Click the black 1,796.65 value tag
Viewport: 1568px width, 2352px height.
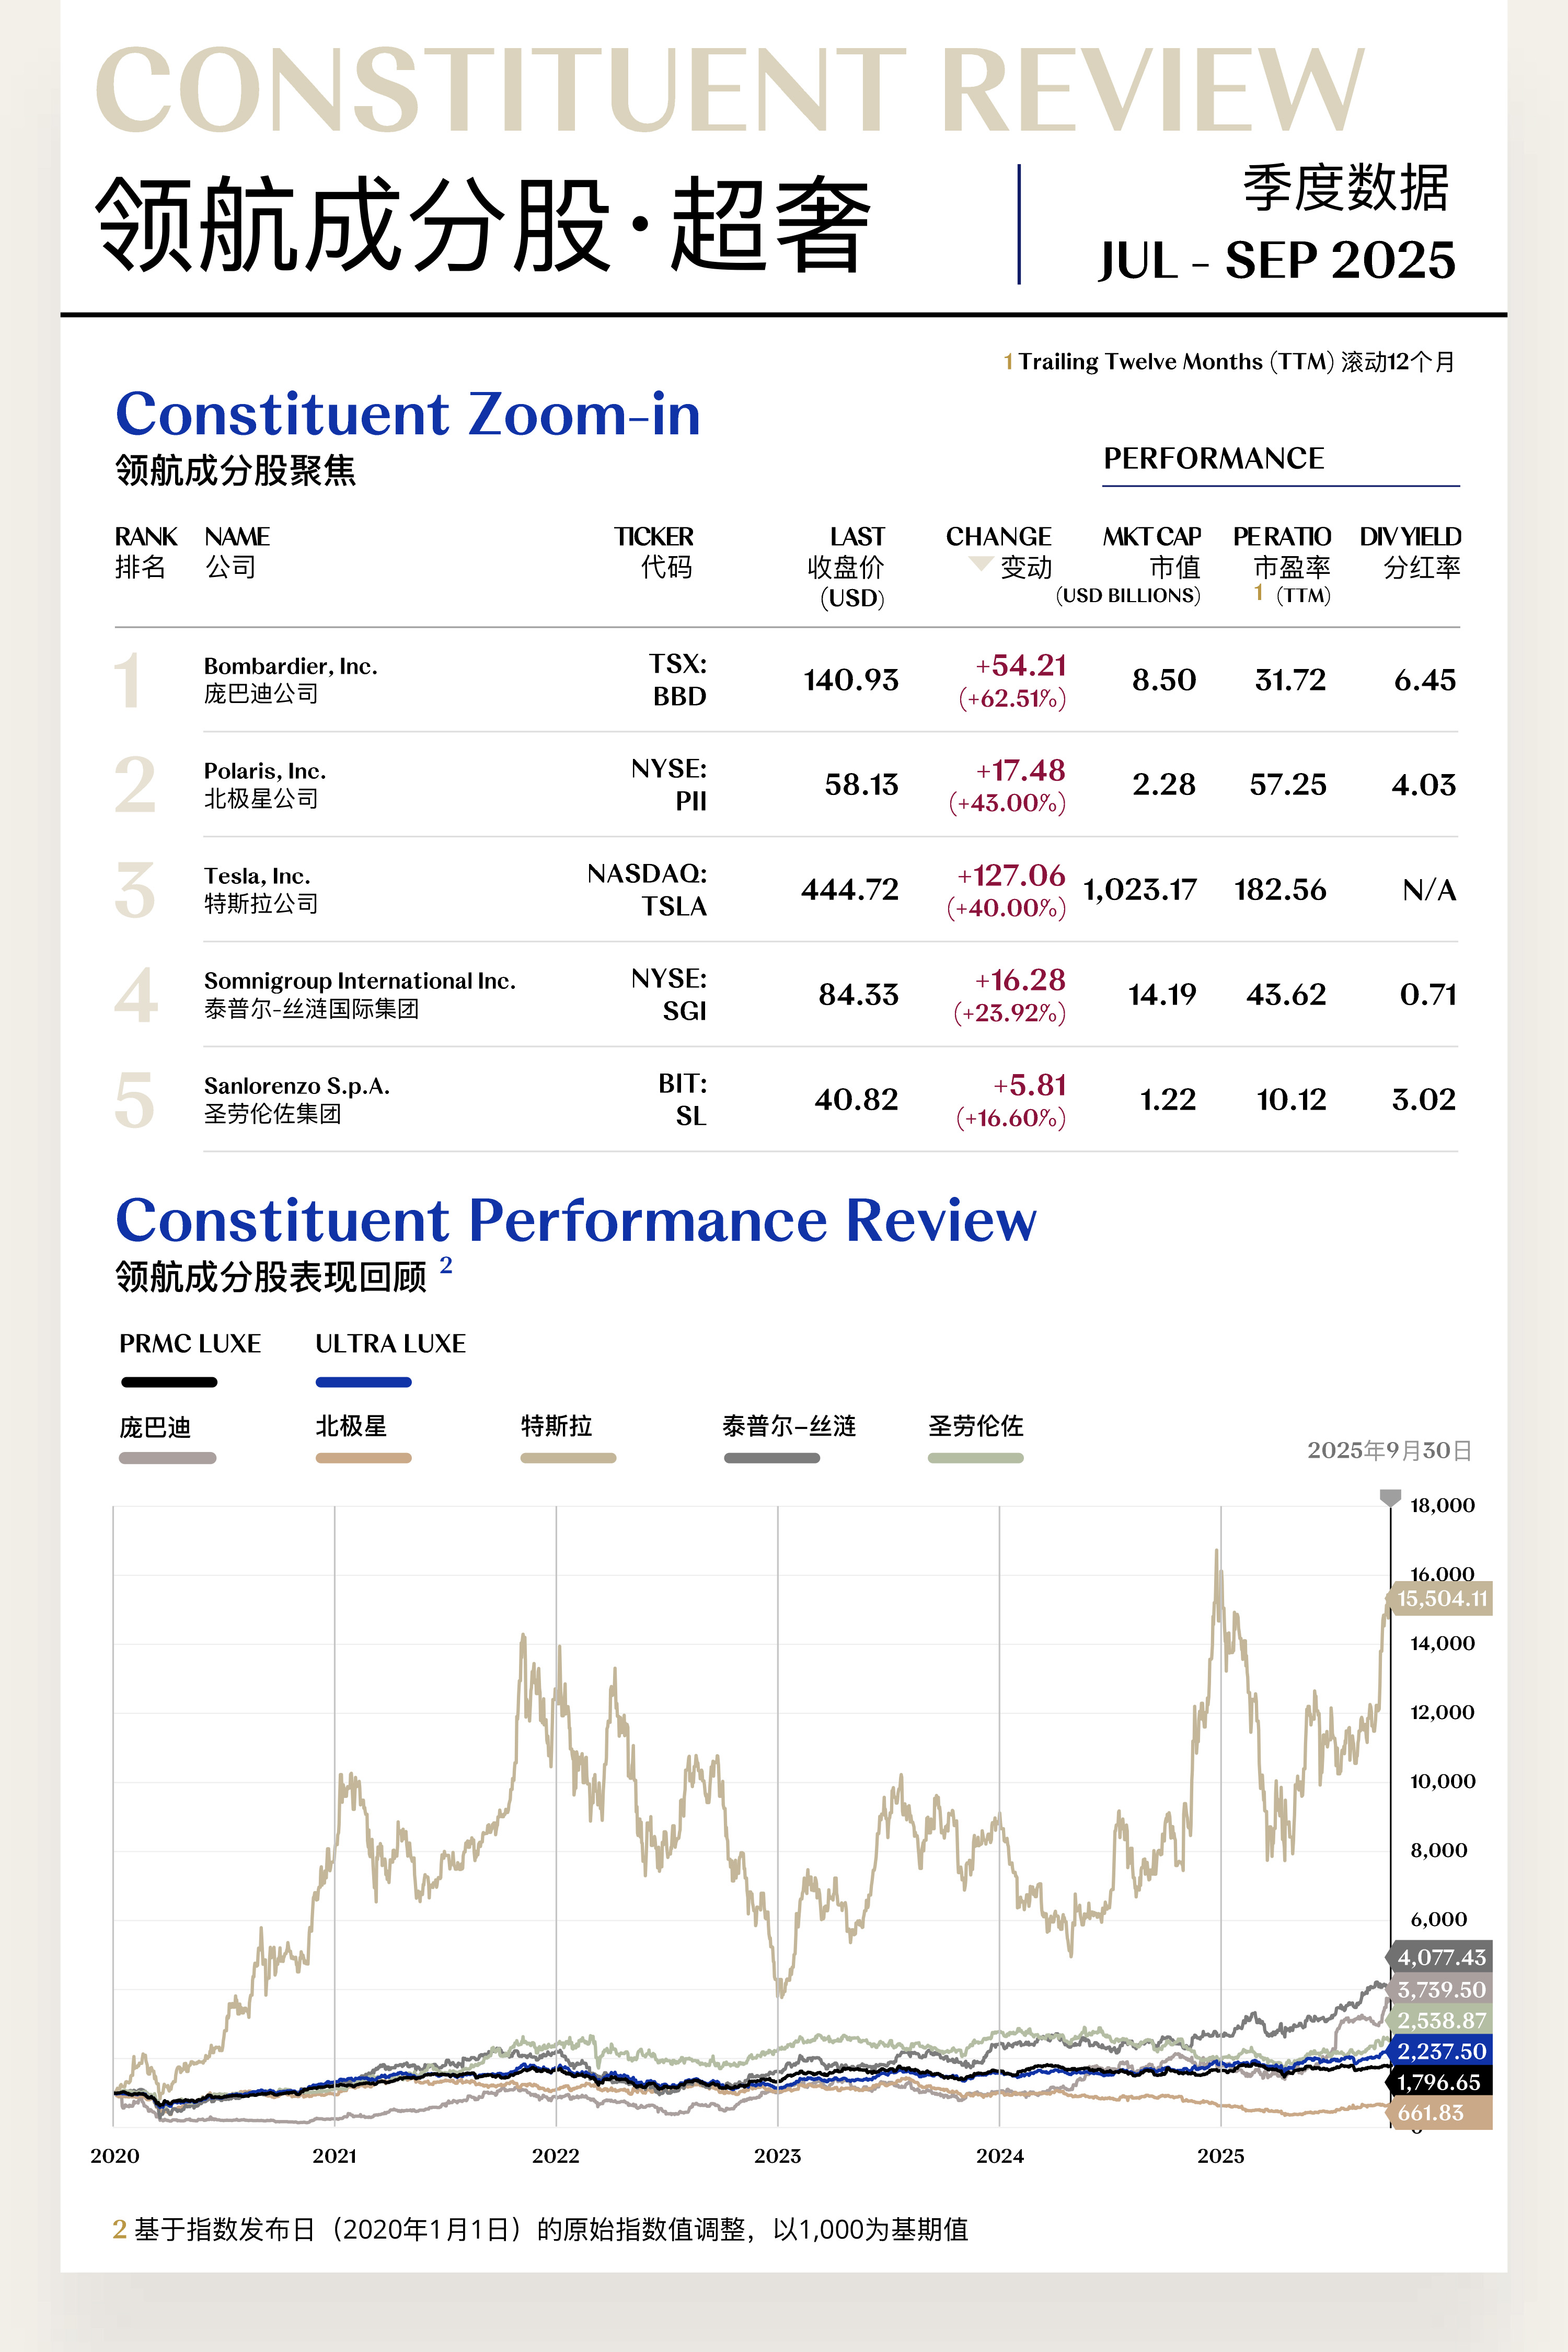1439,2082
